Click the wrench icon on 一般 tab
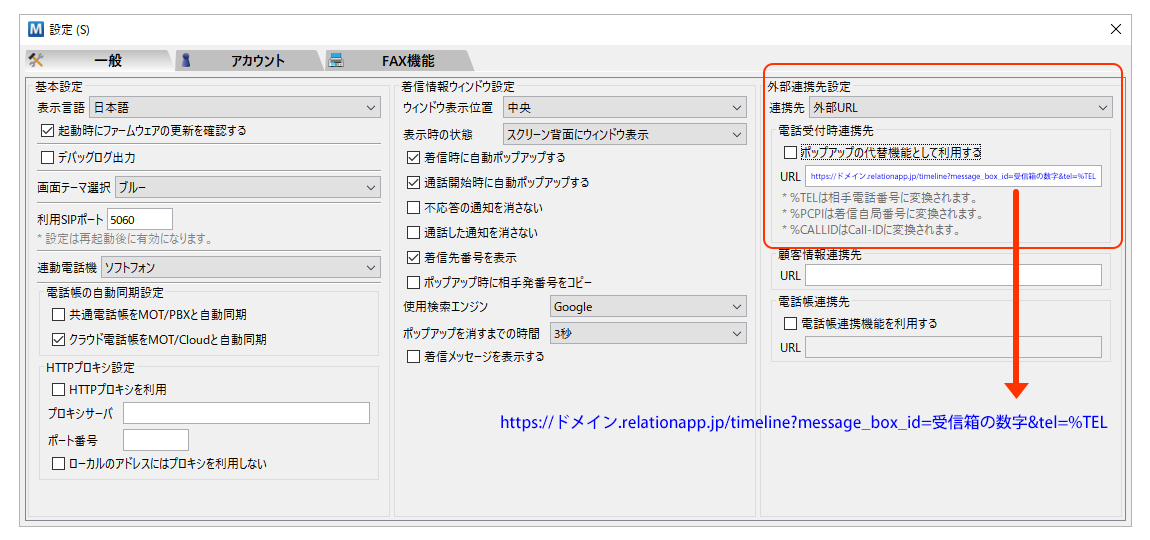The image size is (1150, 540). click(x=37, y=60)
